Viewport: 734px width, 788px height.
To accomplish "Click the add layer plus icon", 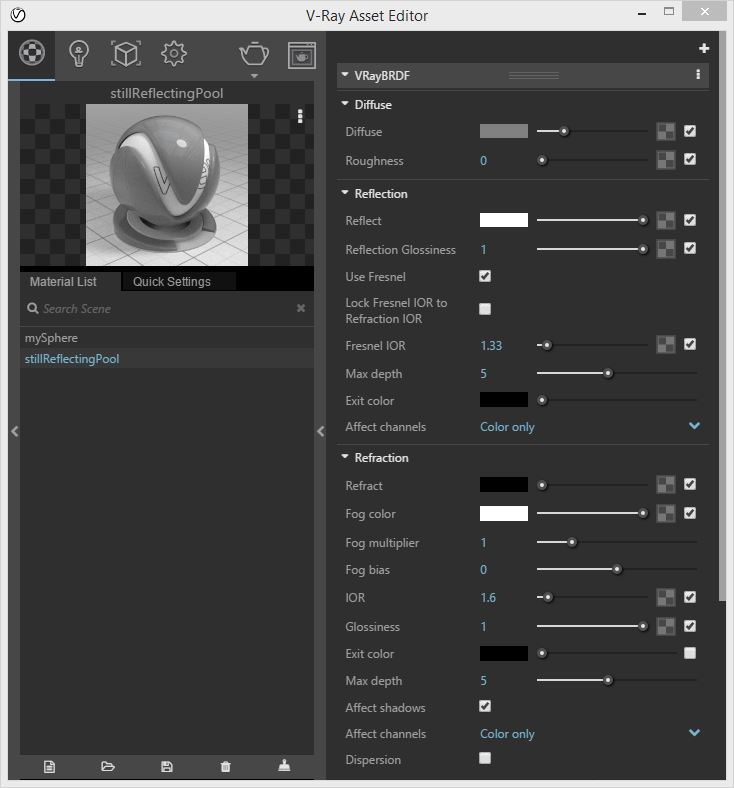I will click(704, 48).
